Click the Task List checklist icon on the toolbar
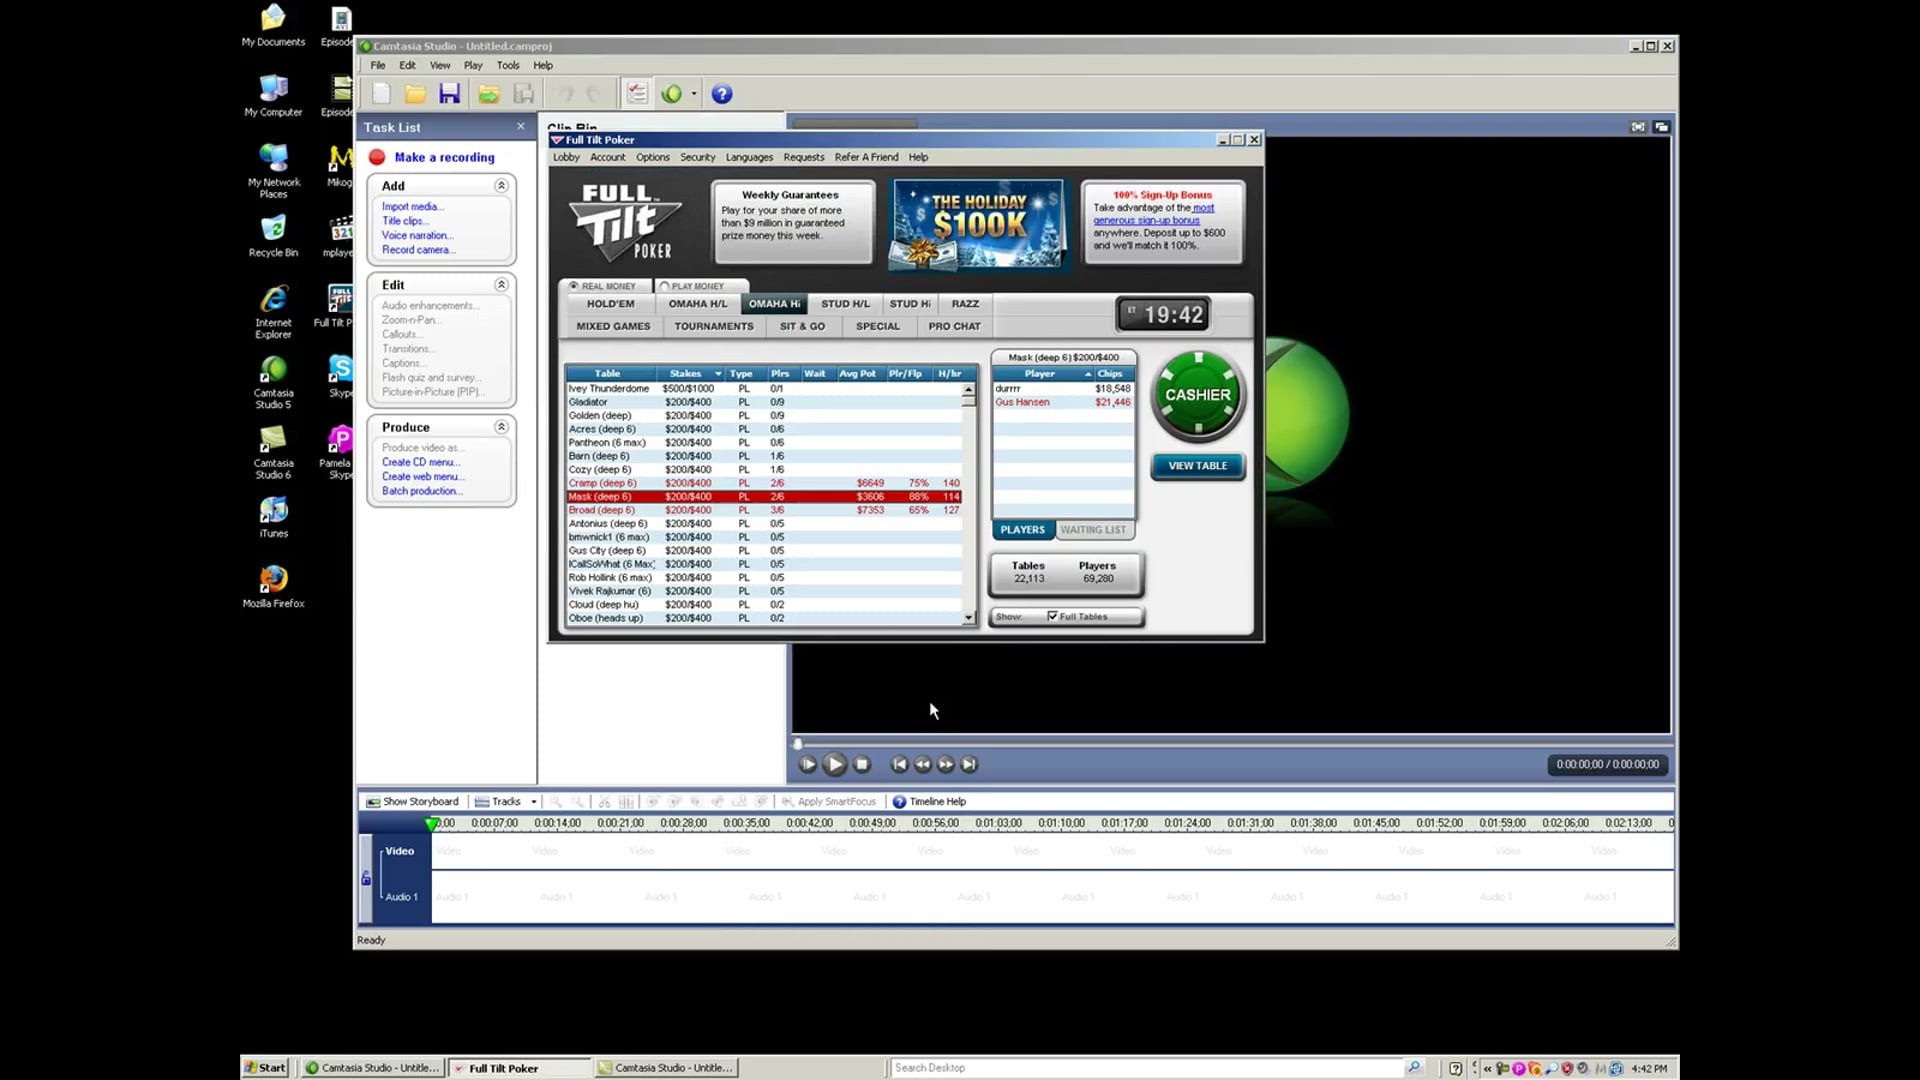This screenshot has height=1080, width=1920. [637, 93]
